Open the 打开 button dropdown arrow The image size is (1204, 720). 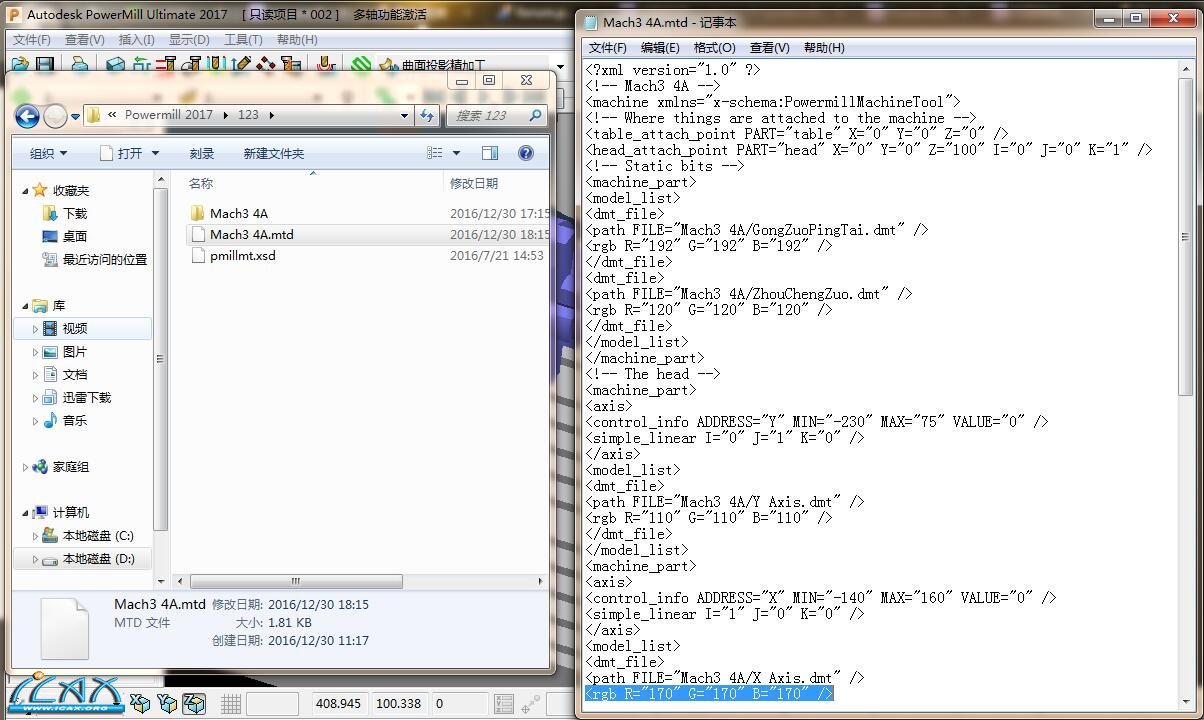[x=154, y=153]
